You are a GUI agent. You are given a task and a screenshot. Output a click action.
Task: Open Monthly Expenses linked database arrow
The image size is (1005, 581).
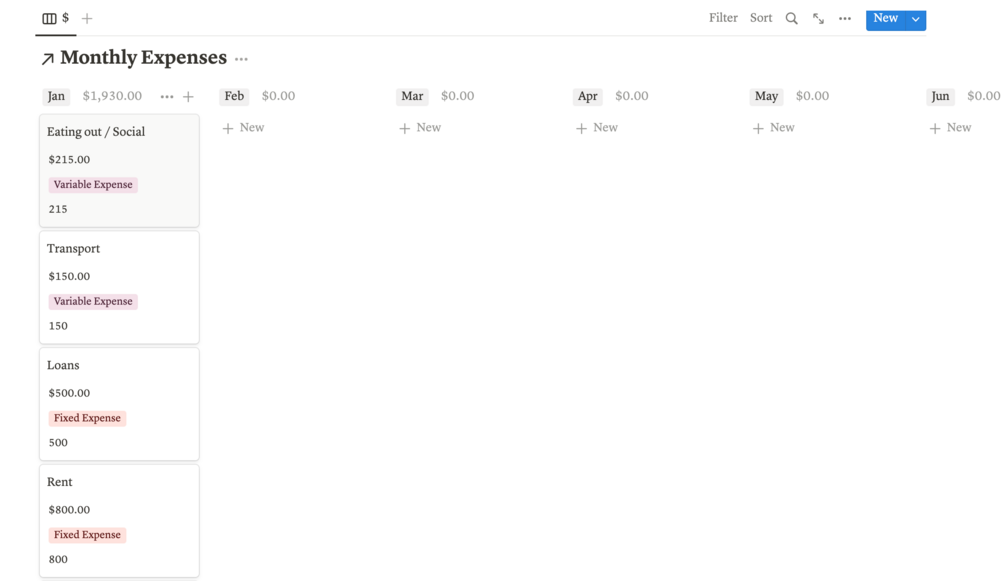tap(47, 59)
